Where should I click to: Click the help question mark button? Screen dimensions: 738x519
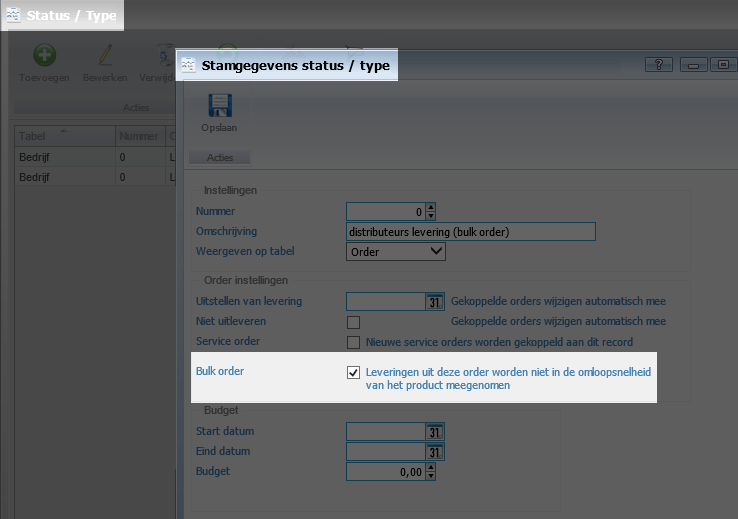658,65
